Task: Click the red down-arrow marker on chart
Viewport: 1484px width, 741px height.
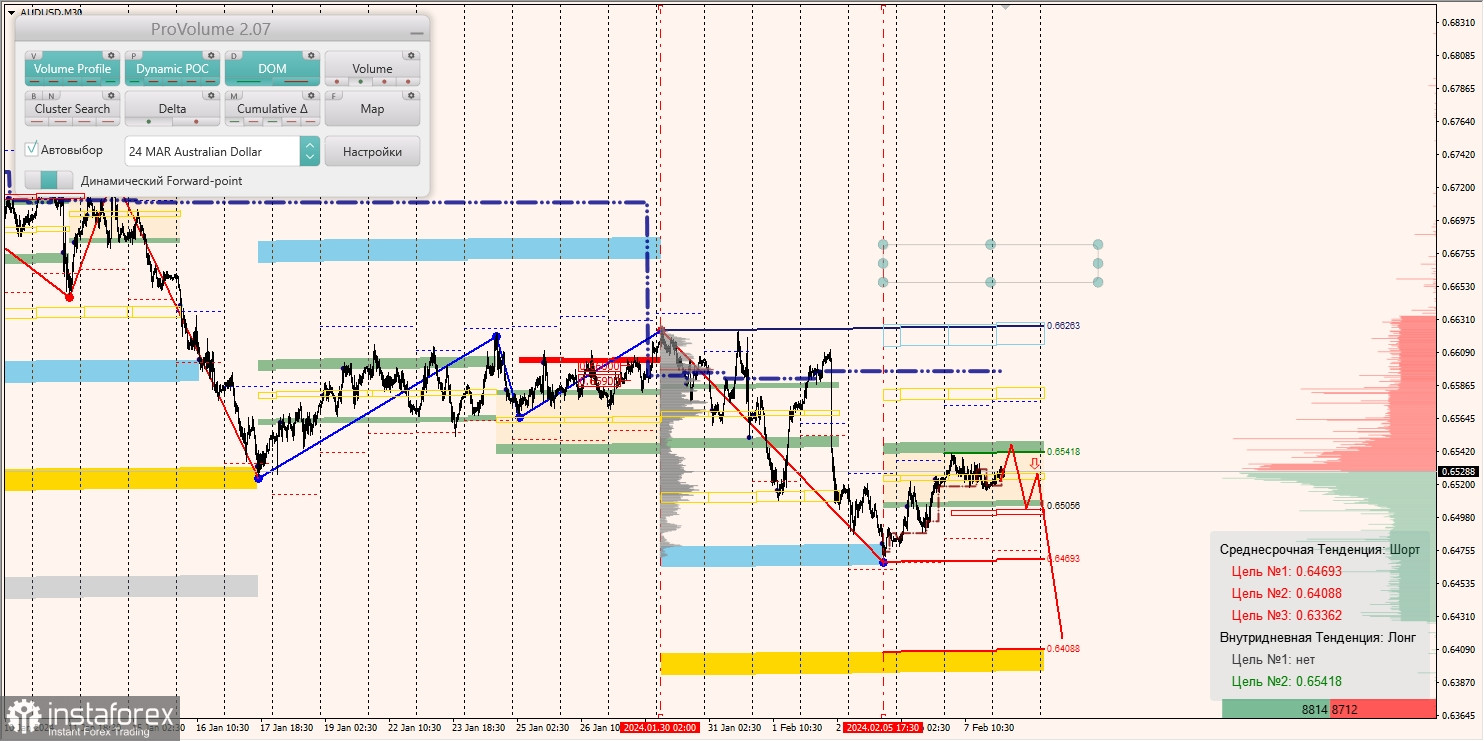Action: pyautogui.click(x=1034, y=463)
